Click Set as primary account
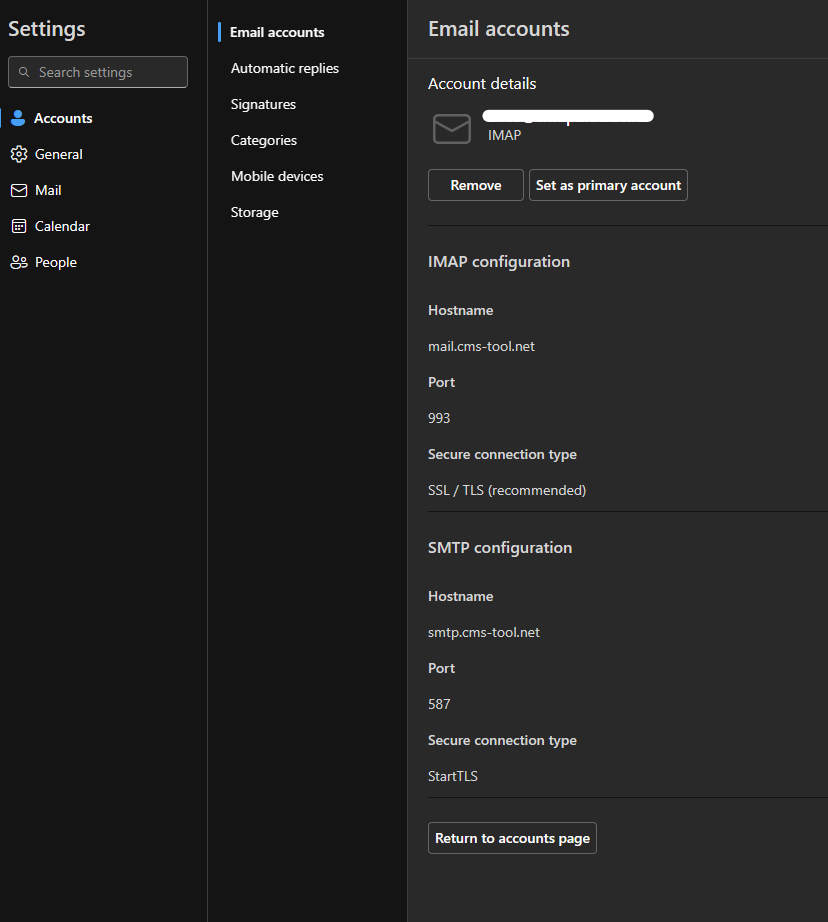This screenshot has width=828, height=922. (608, 185)
